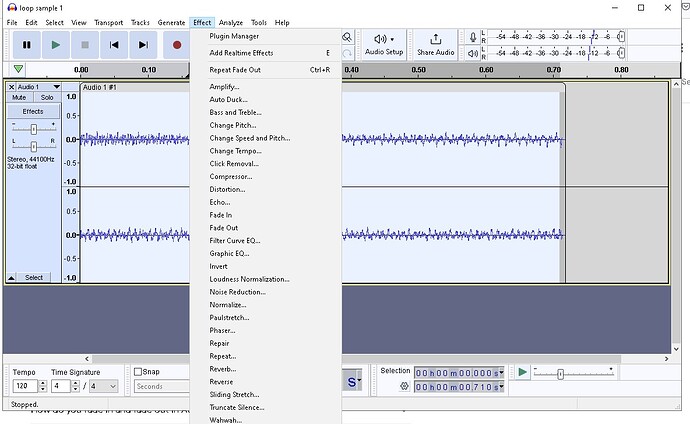Viewport: 690px width, 424px height.
Task: Adjust the Audio 1 pan slider
Action: pos(33,146)
